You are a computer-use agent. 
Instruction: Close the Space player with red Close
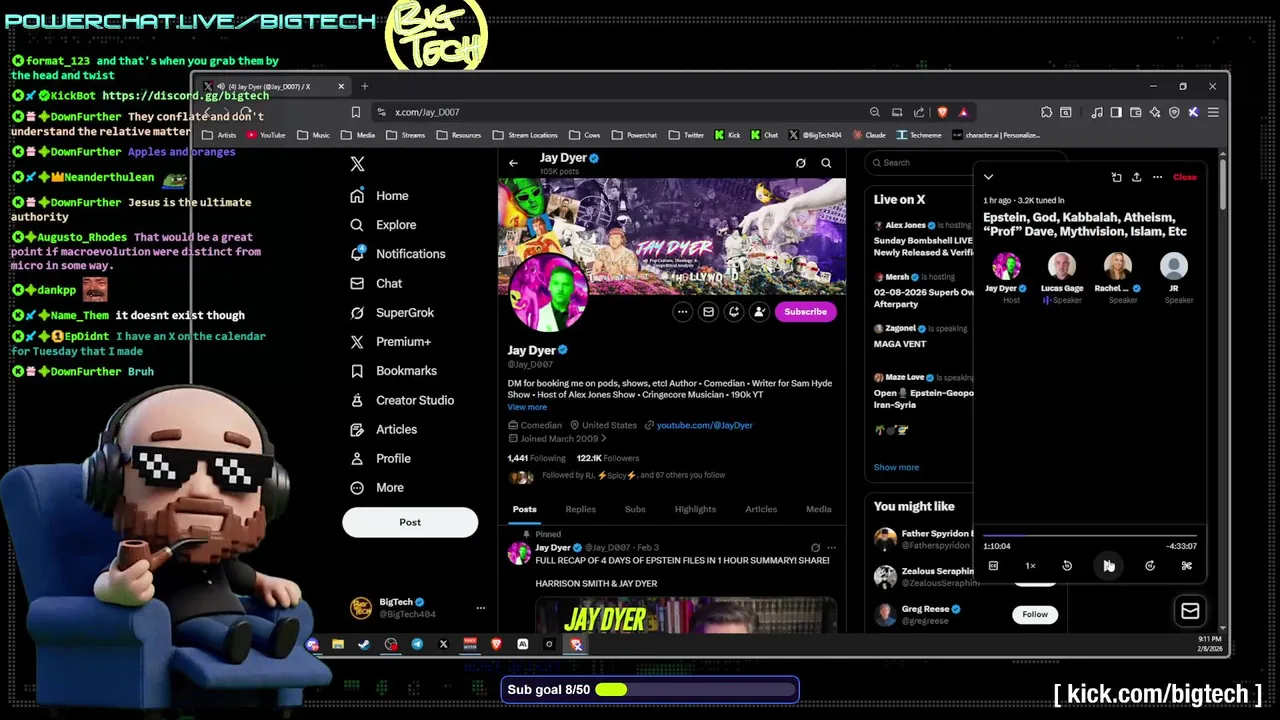pos(1184,177)
